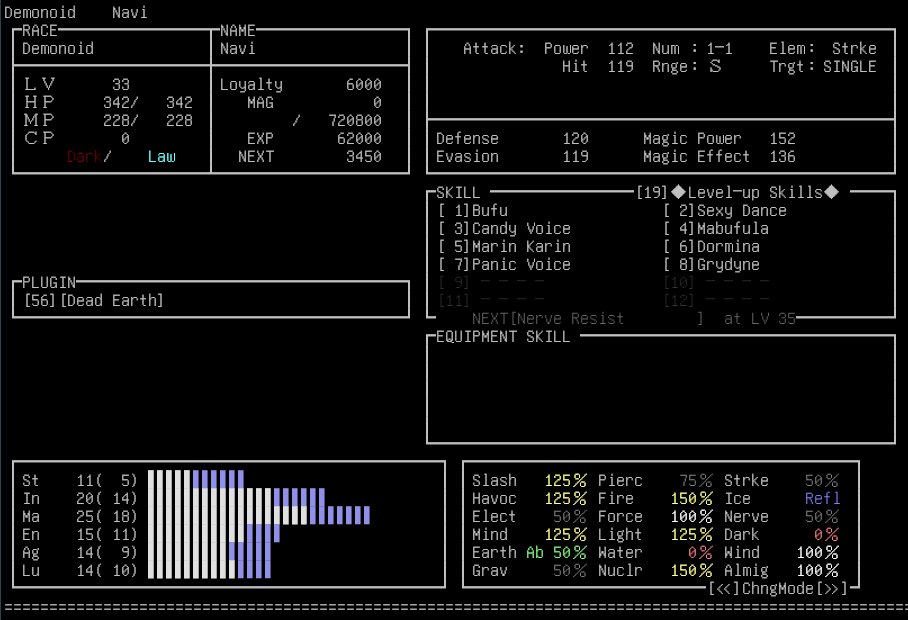Viewport: 908px width, 620px height.
Task: Click the Ag stat value 14(9)
Action: coord(107,552)
